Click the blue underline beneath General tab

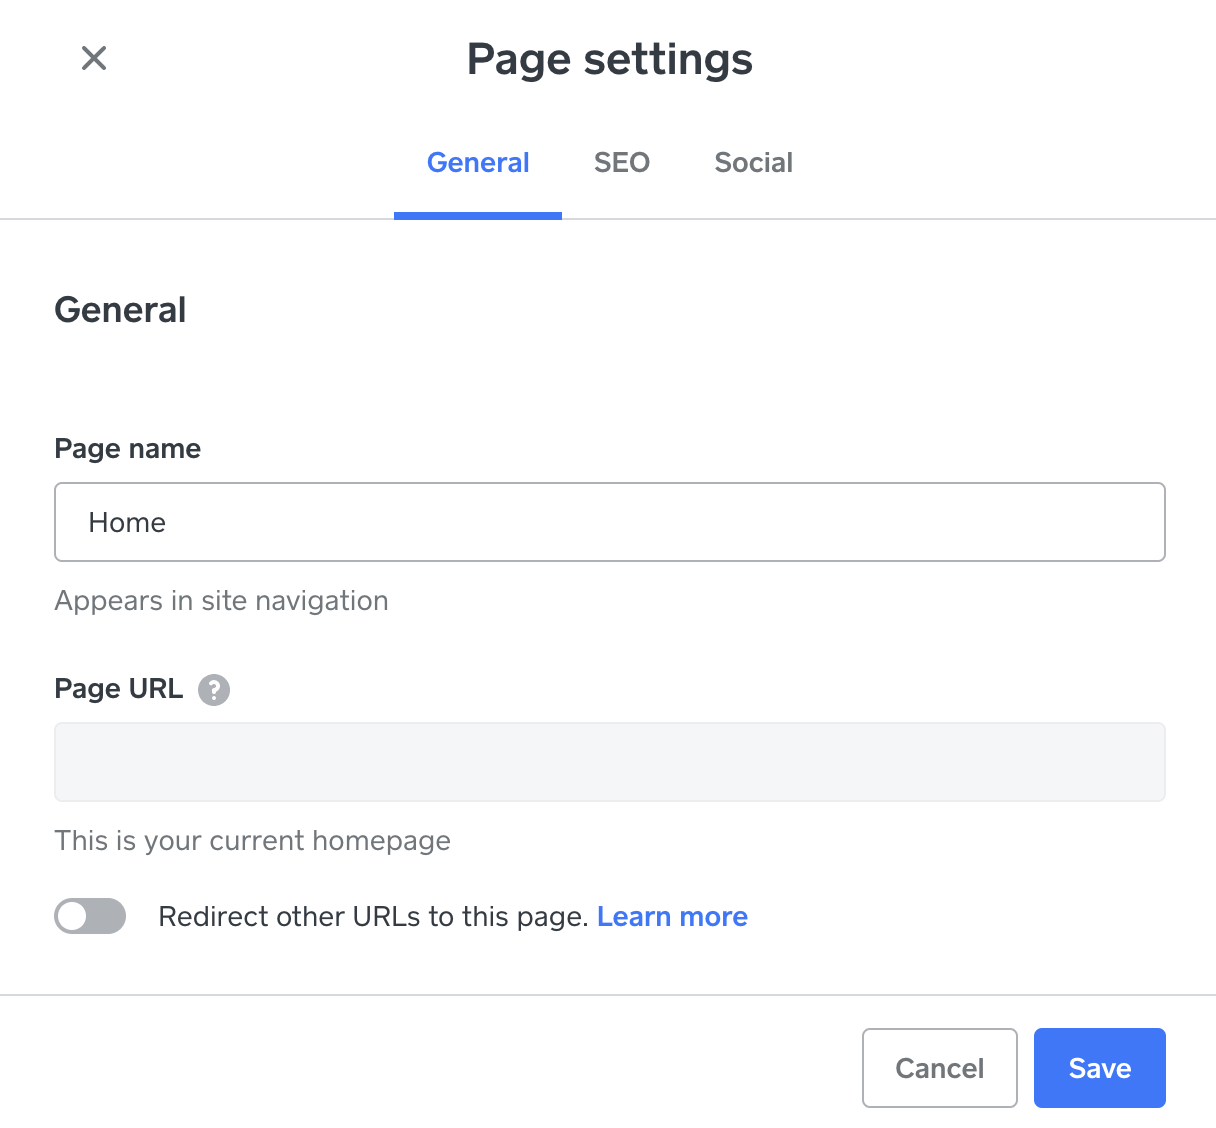click(478, 215)
